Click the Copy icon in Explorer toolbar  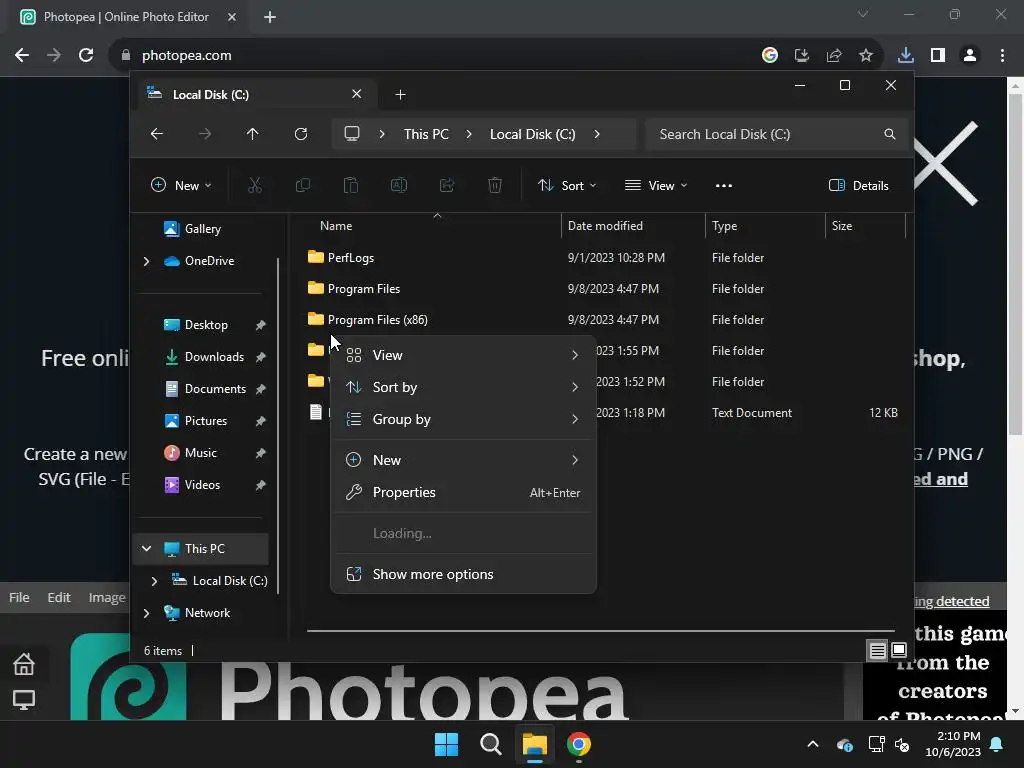(303, 185)
